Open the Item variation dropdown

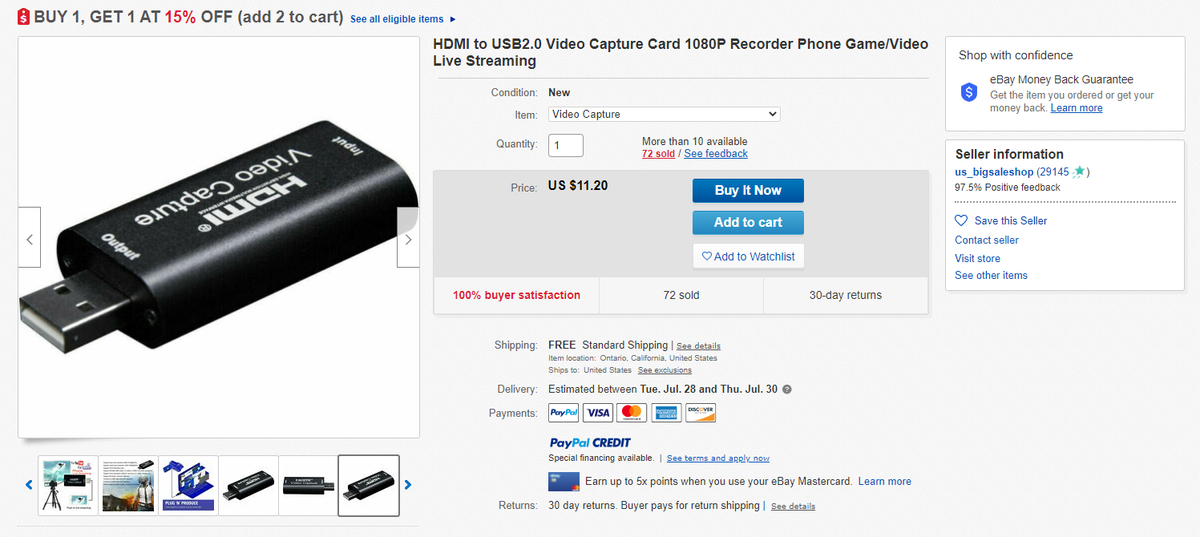point(664,114)
